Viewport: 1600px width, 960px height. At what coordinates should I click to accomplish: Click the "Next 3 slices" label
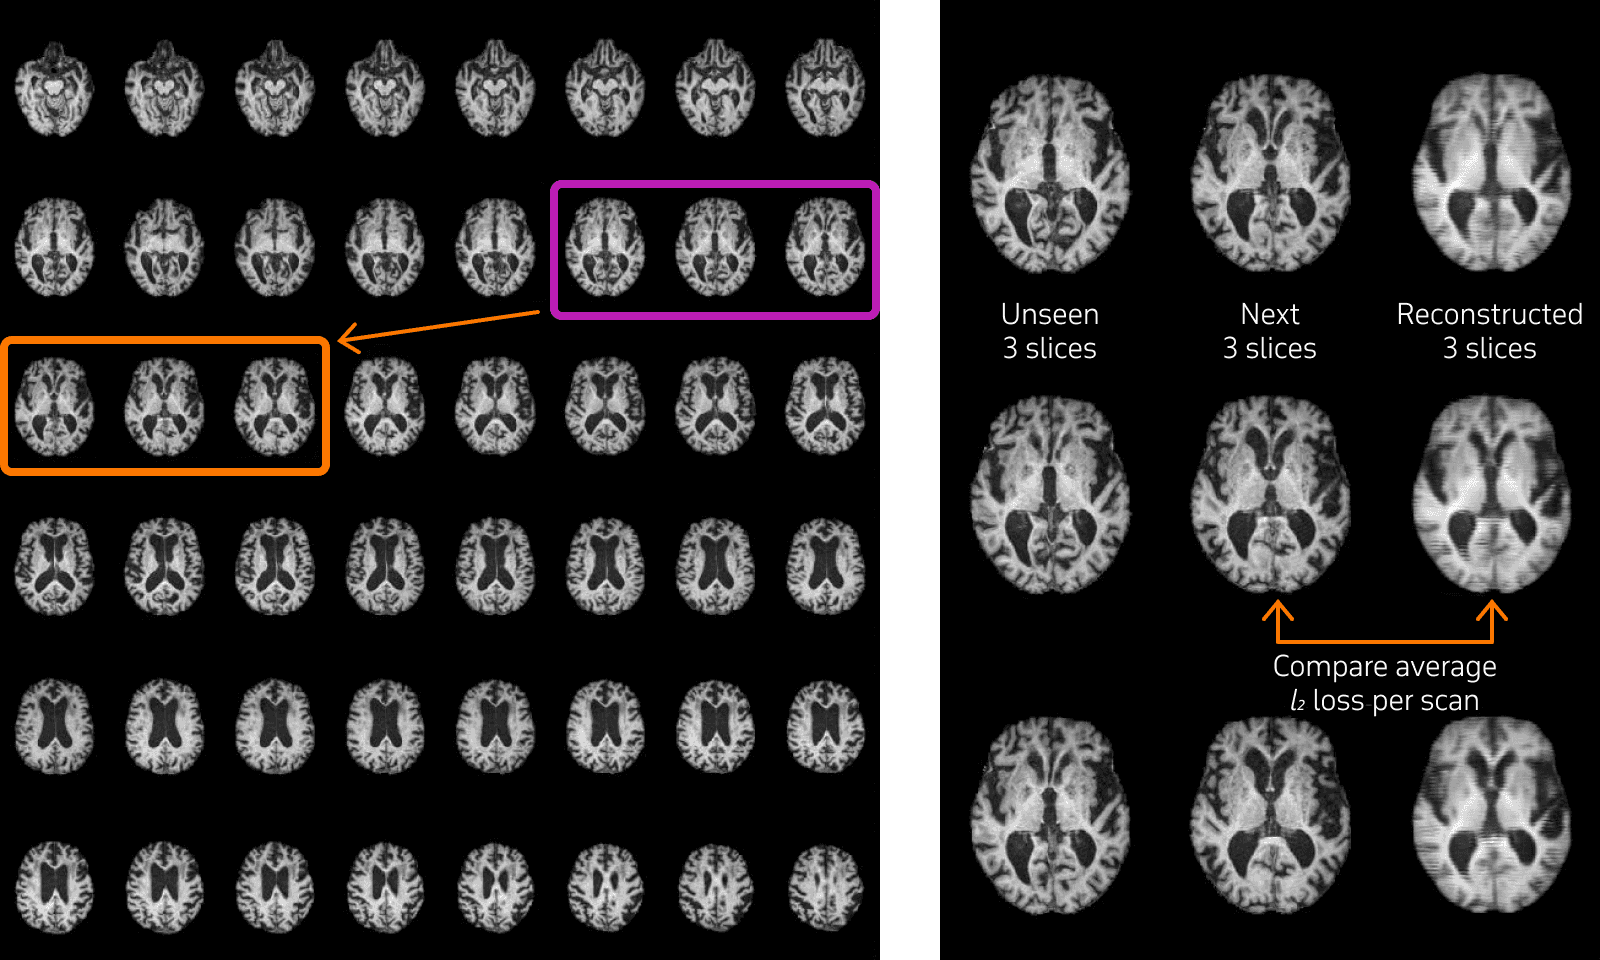[1270, 331]
